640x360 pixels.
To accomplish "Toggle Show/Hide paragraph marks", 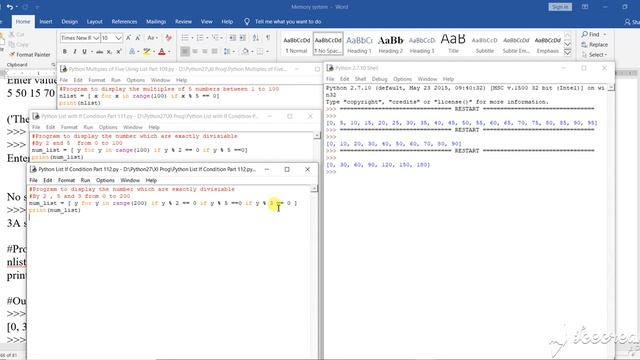I will [268, 38].
